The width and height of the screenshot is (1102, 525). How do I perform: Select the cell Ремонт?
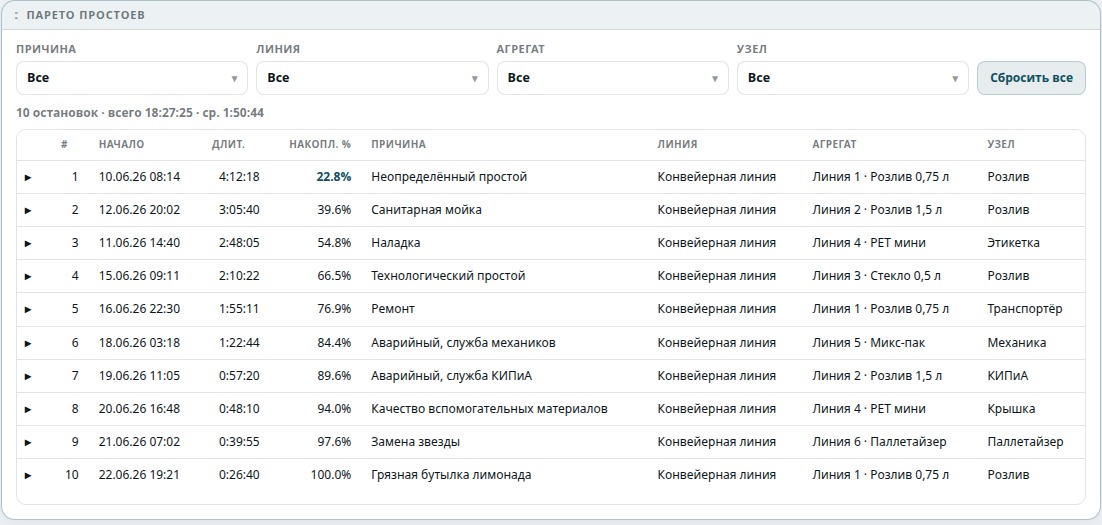point(393,309)
